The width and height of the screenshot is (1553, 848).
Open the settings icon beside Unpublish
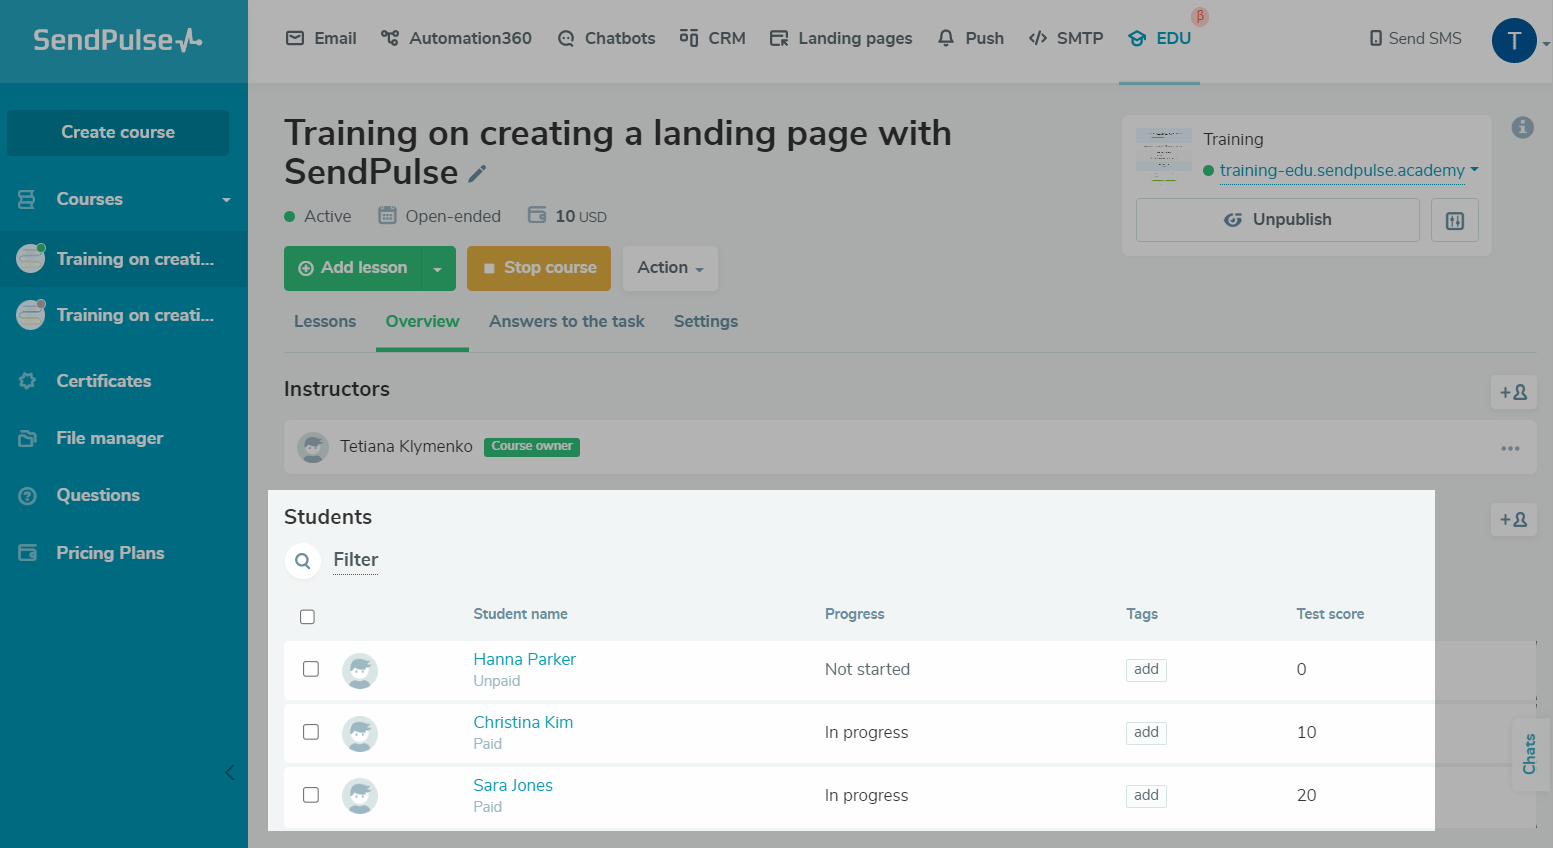coord(1454,220)
